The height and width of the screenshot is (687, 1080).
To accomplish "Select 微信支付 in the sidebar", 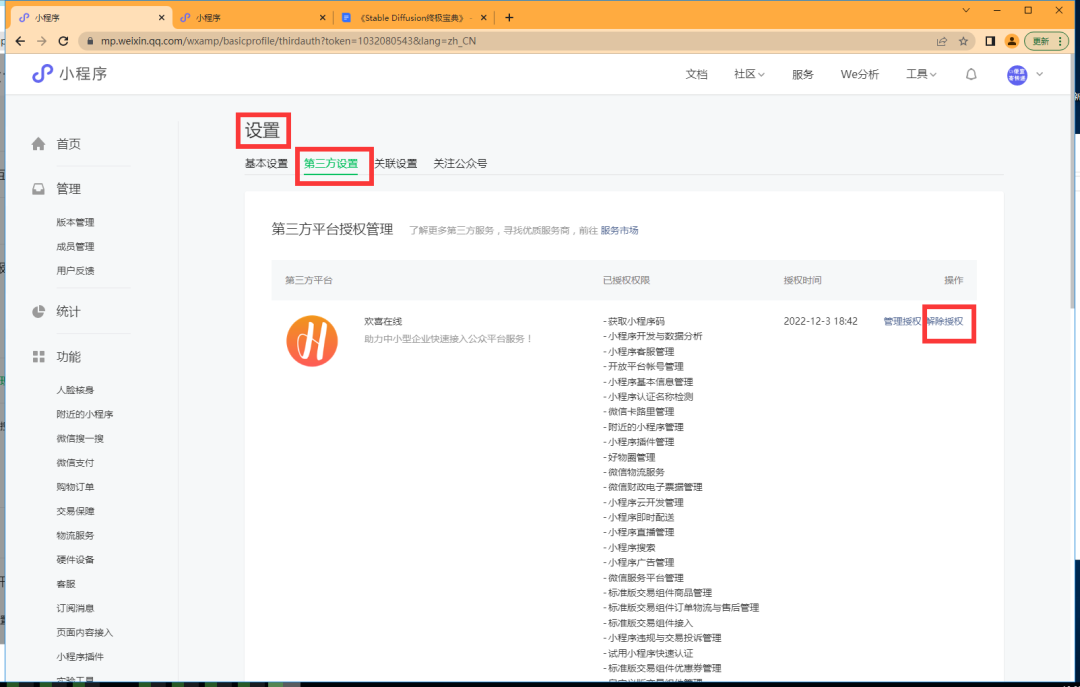I will (74, 462).
